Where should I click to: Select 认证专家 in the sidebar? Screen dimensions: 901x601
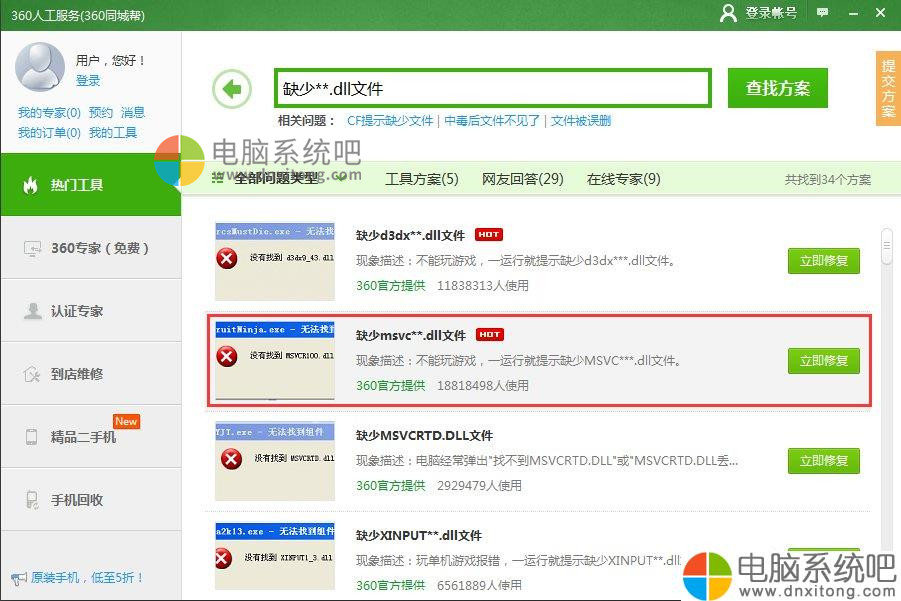91,311
